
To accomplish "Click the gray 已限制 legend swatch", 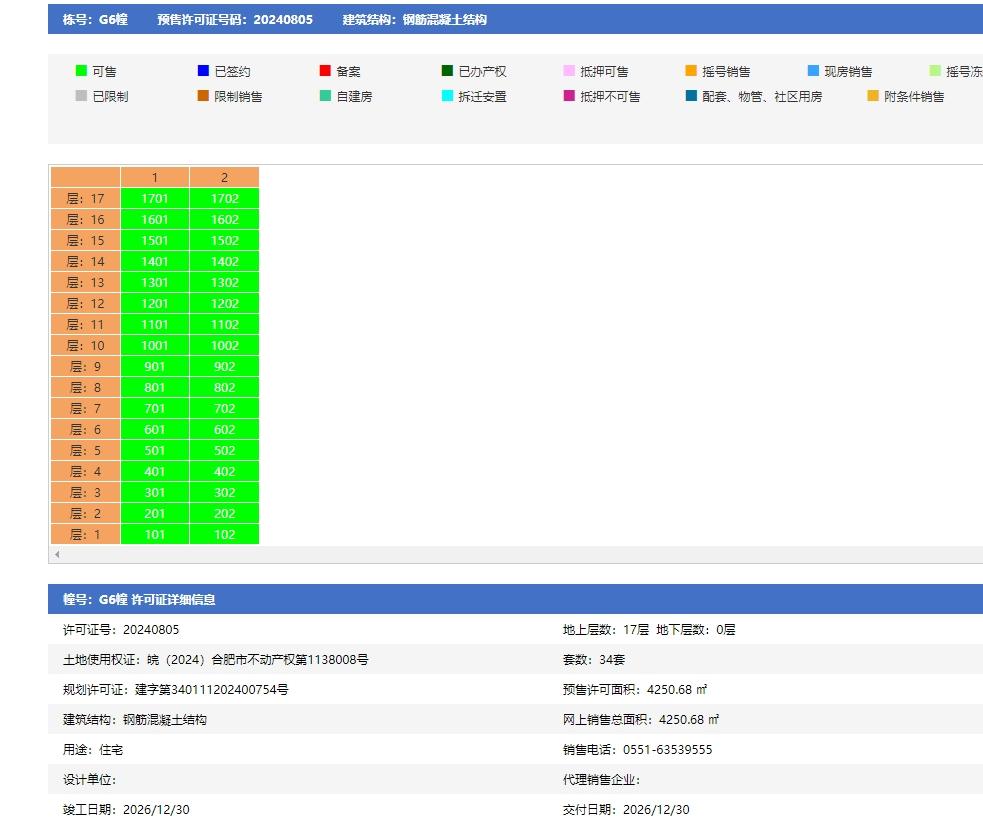I will 81,96.
